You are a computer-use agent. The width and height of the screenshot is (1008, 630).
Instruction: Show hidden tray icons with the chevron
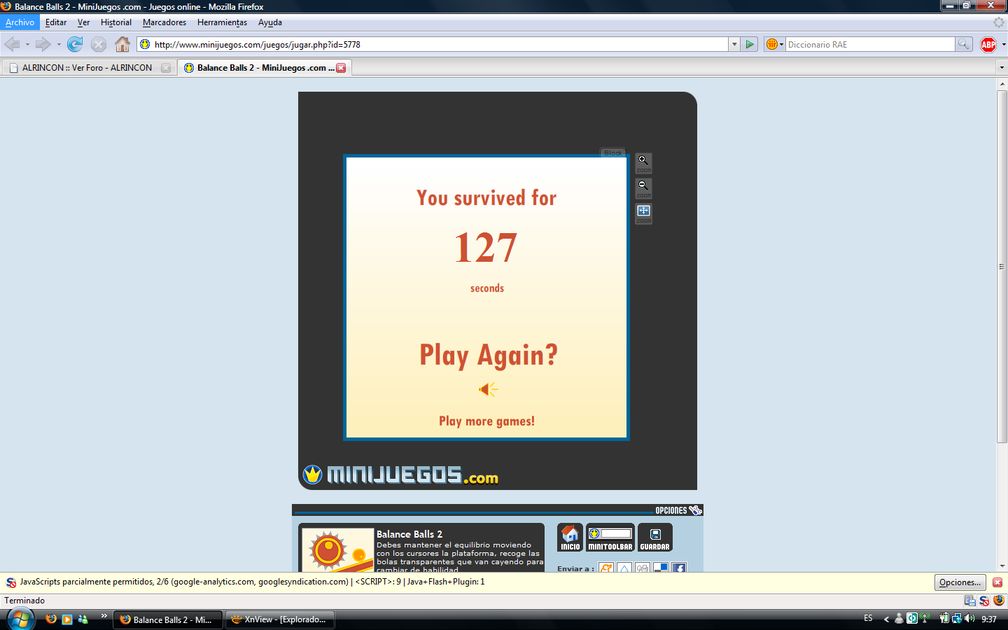(x=886, y=619)
